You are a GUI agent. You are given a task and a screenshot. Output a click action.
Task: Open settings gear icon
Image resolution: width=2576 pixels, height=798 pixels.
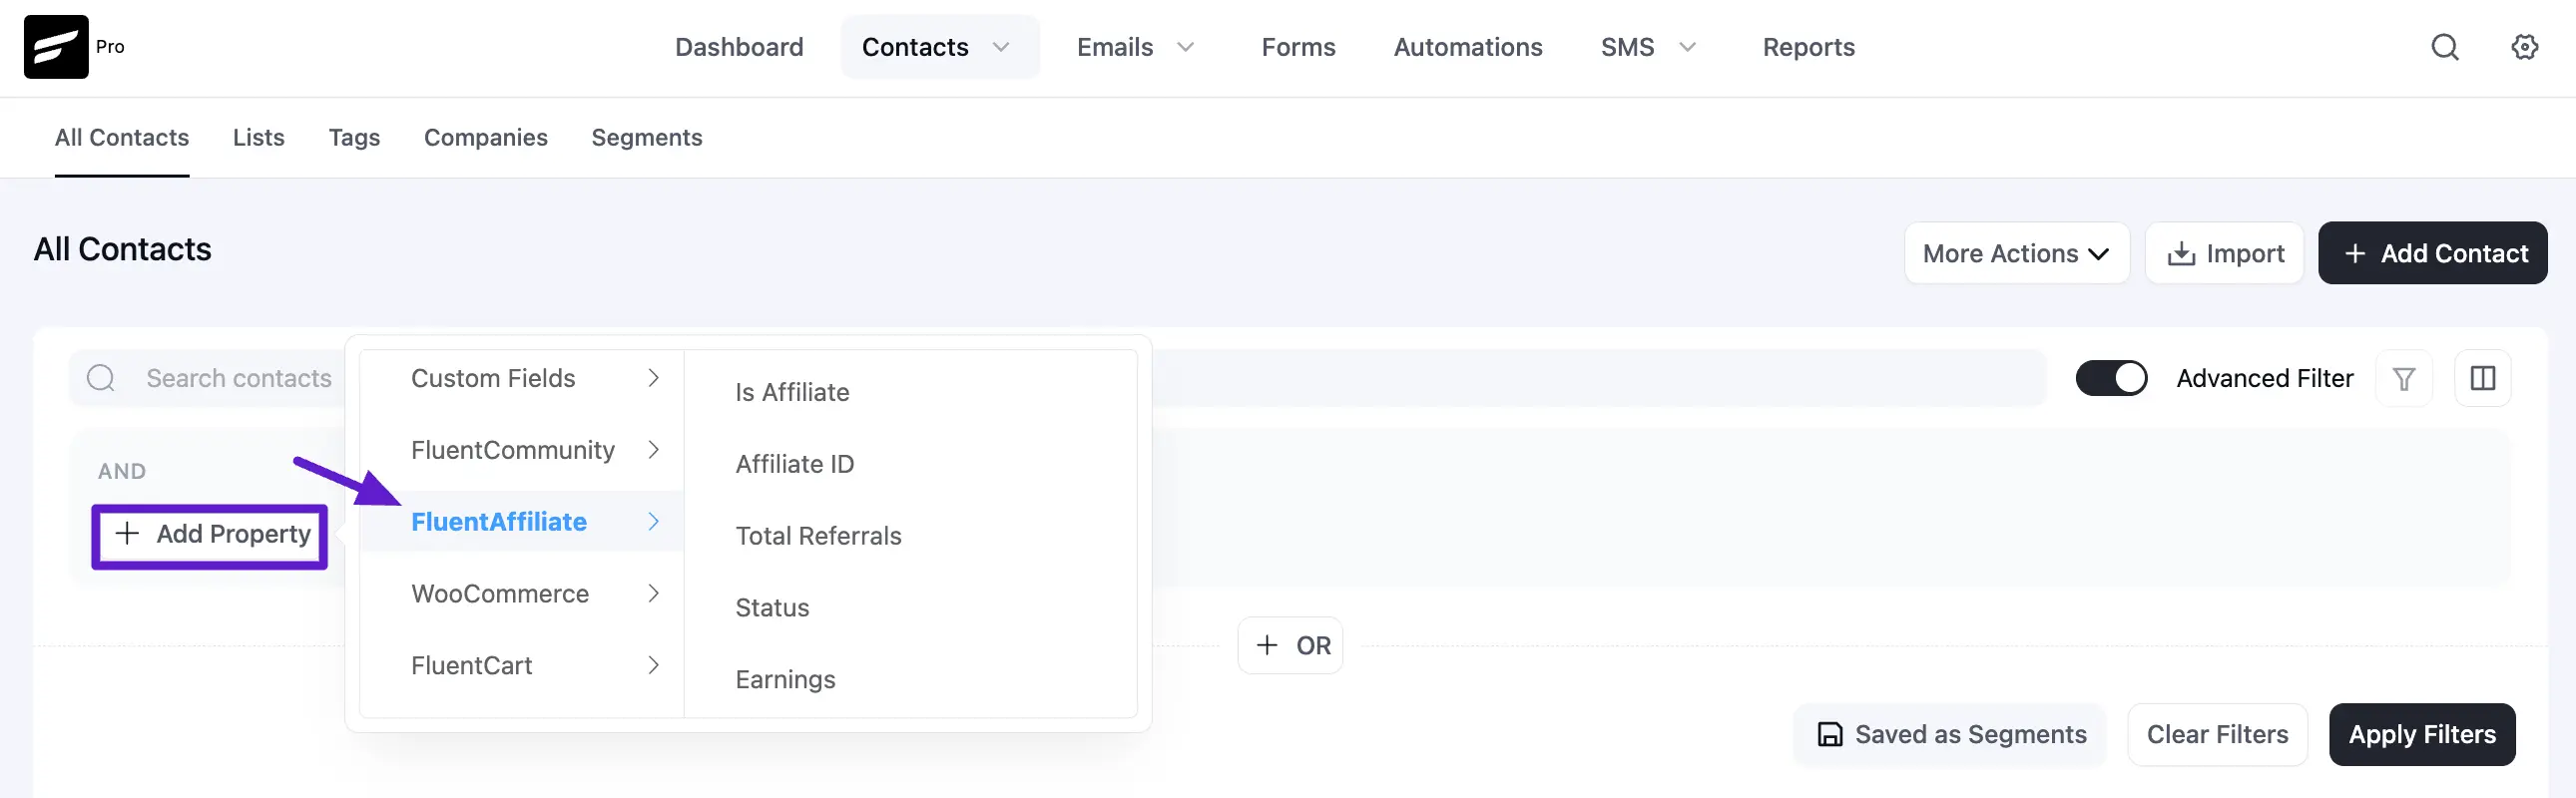coord(2524,47)
